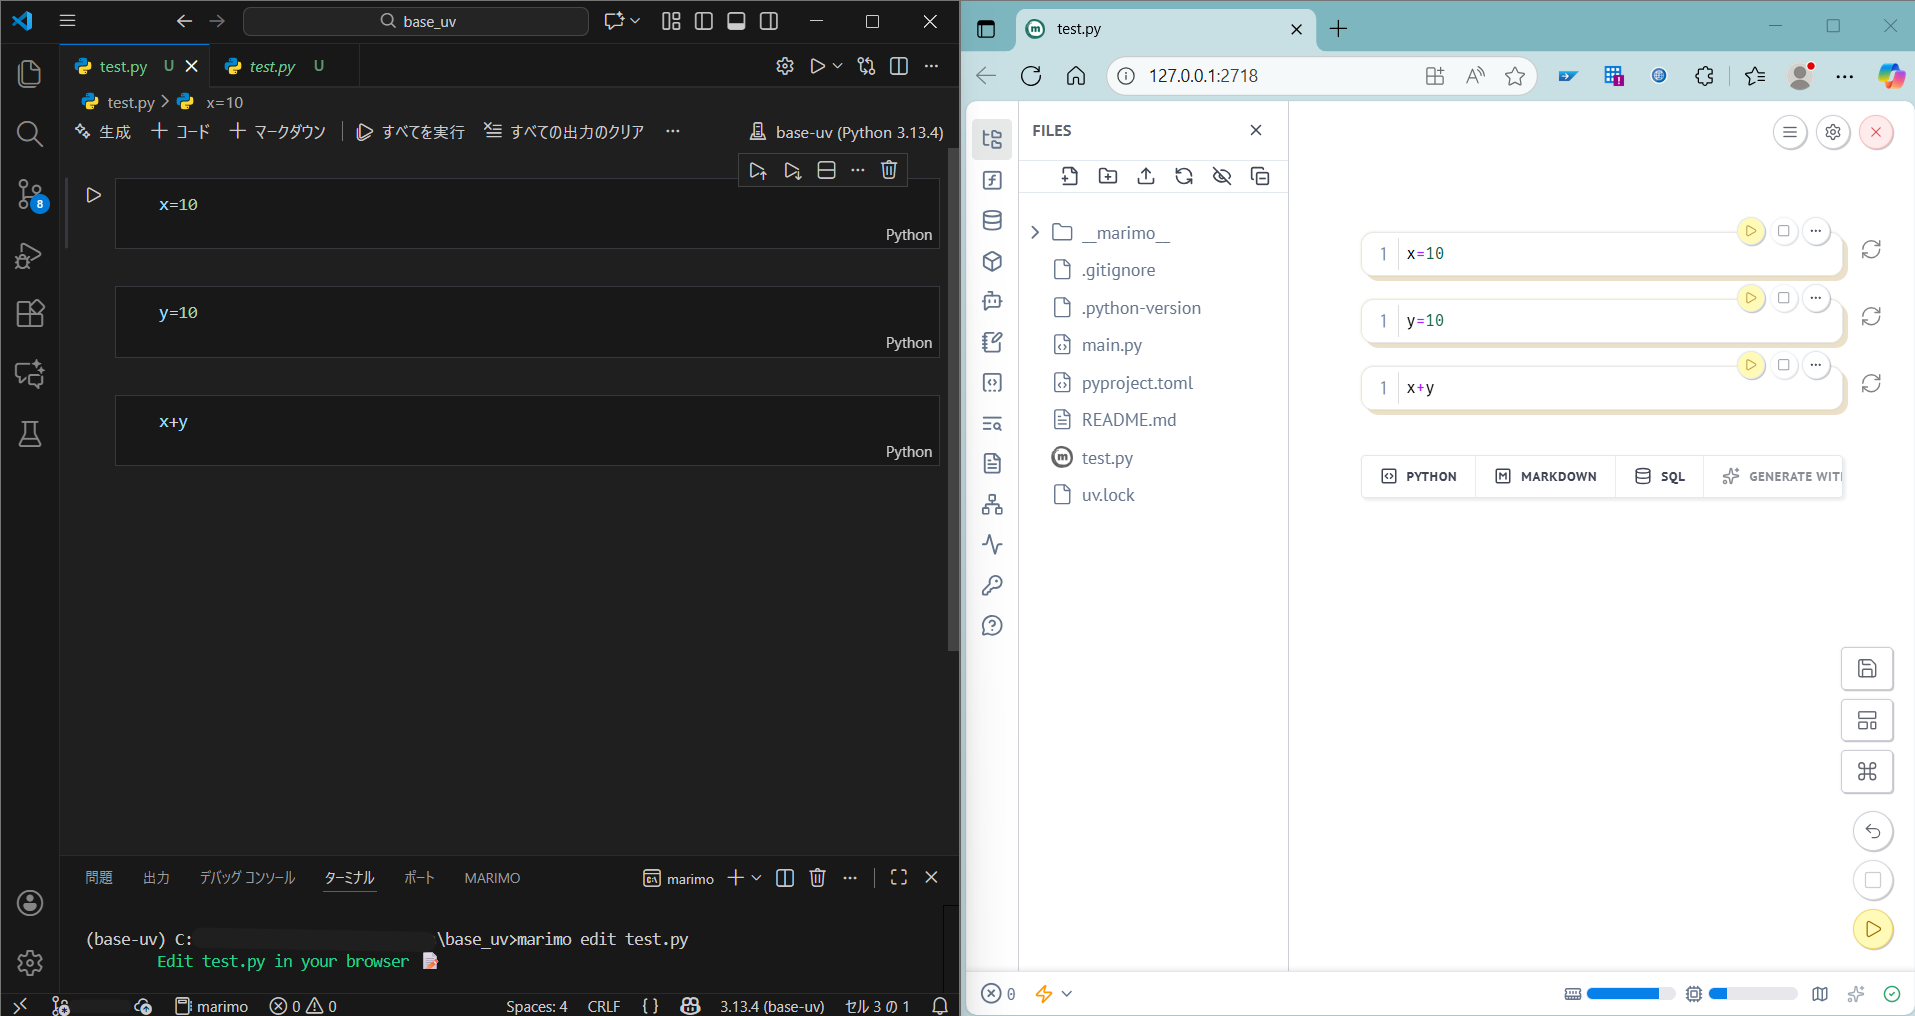Open the packages panel in marimo sidebar
The width and height of the screenshot is (1915, 1016).
[x=992, y=261]
